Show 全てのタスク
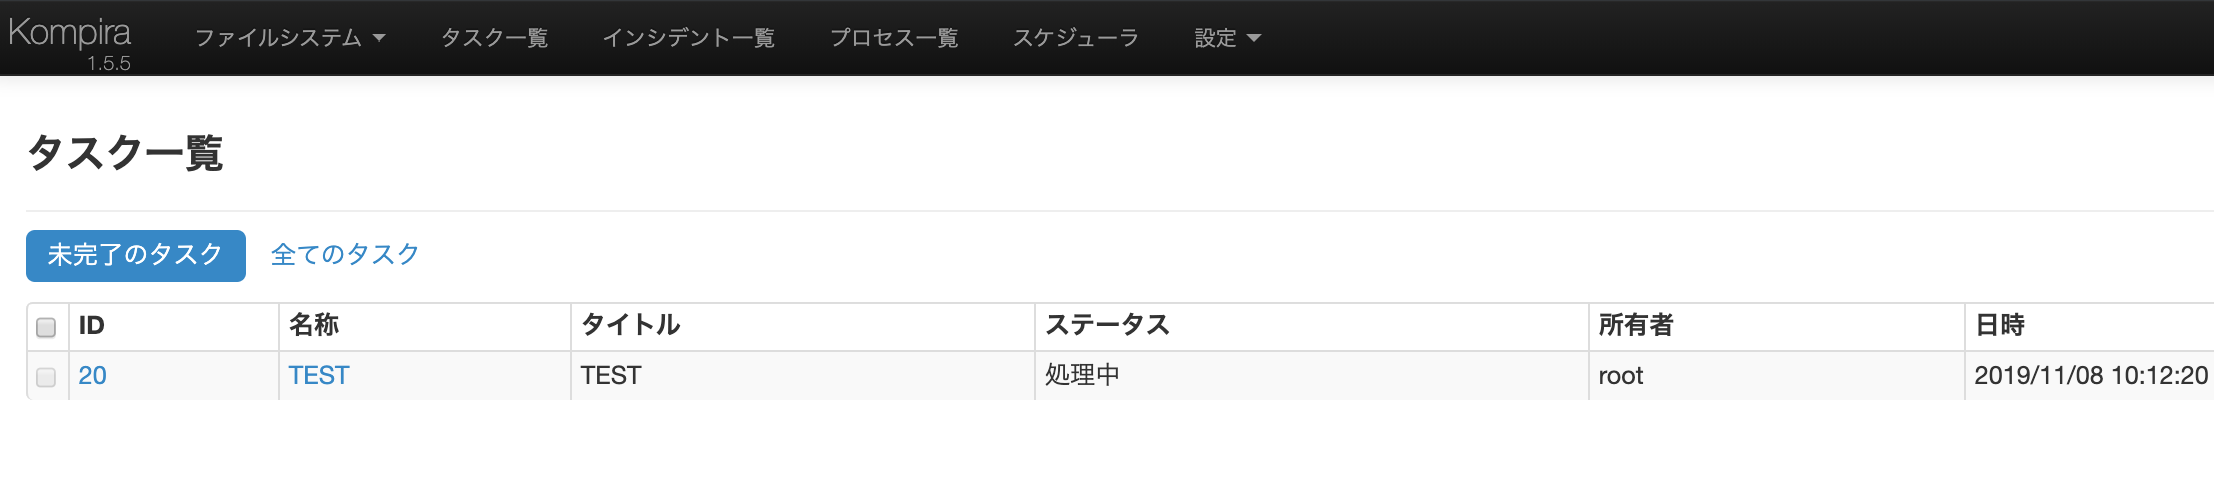The width and height of the screenshot is (2214, 490). [x=345, y=255]
